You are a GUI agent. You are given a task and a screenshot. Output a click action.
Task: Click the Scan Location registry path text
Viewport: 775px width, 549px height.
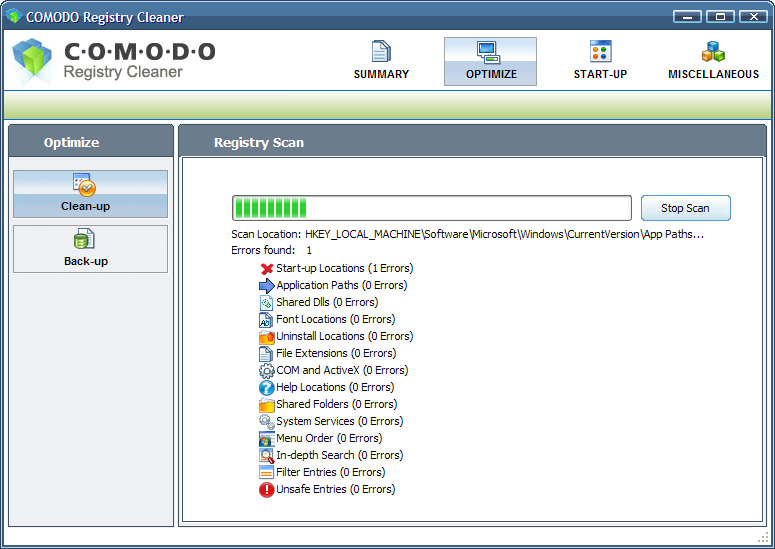[x=504, y=234]
